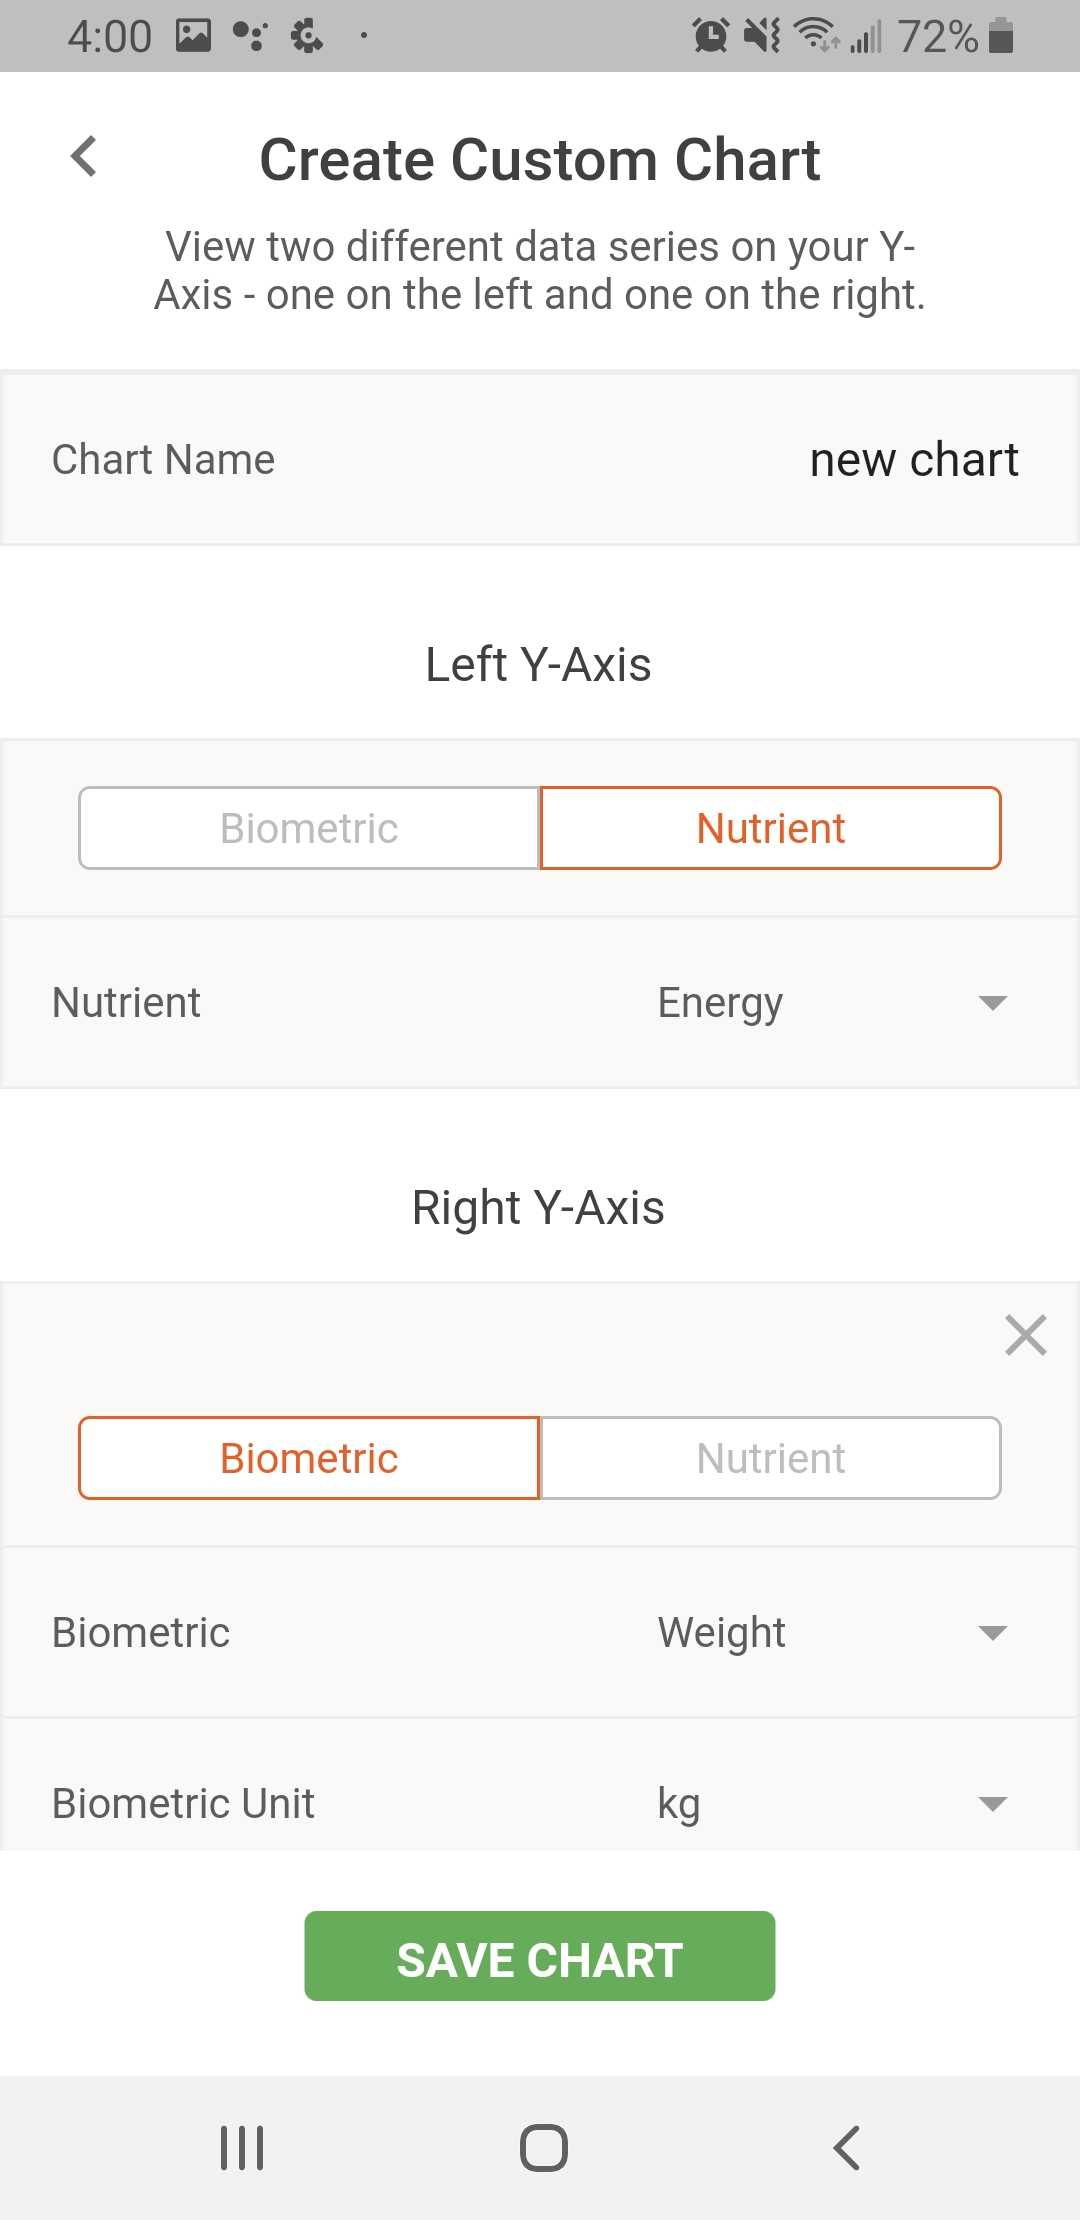Tap the alarm icon in status bar
Screen dimensions: 1080x2220
(710, 36)
